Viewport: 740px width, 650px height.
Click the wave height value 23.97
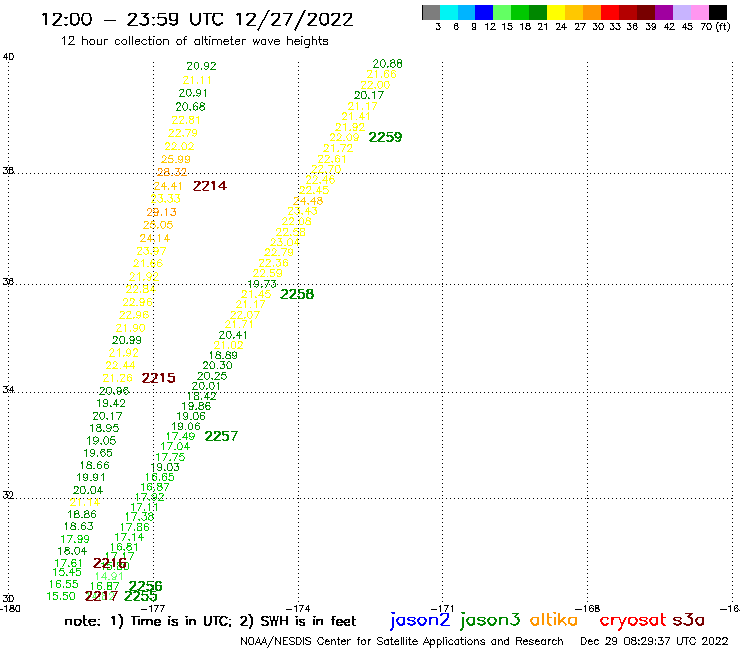(151, 251)
